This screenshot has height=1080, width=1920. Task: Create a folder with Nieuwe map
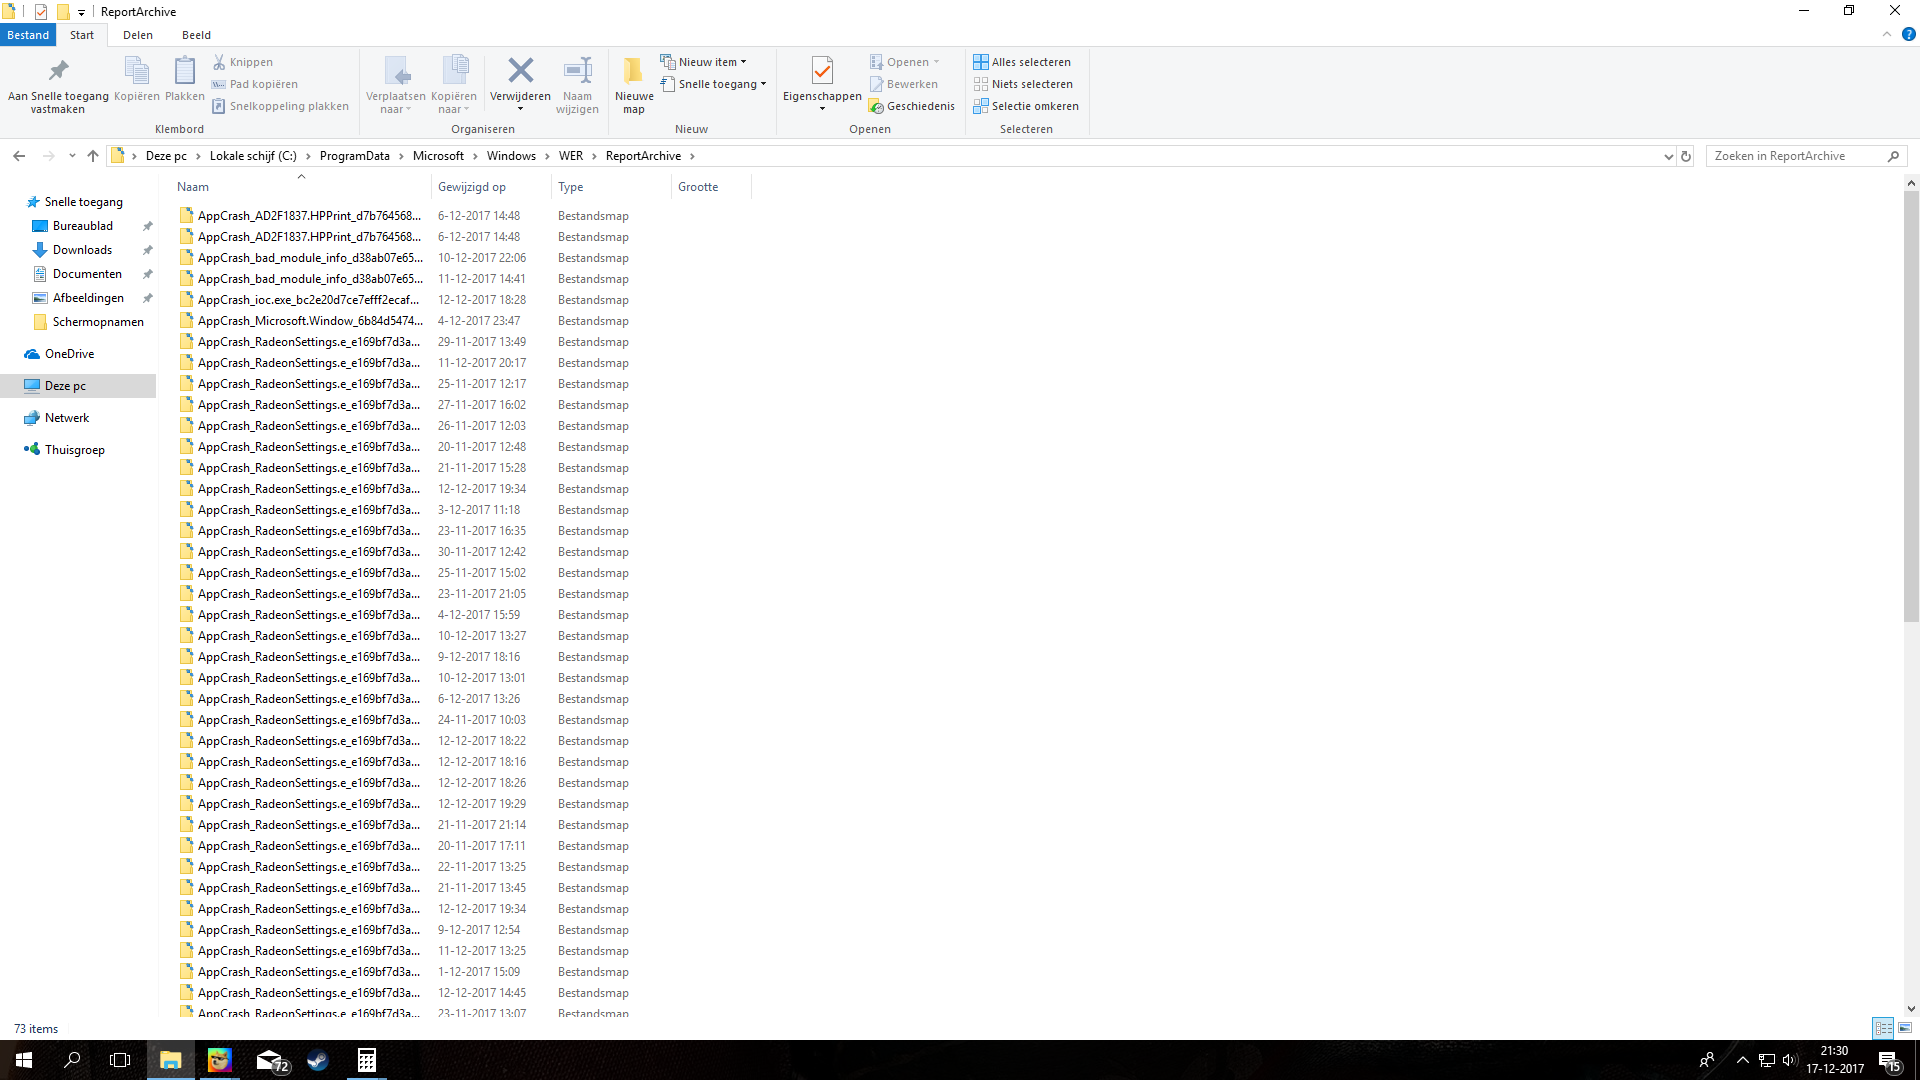[x=634, y=85]
